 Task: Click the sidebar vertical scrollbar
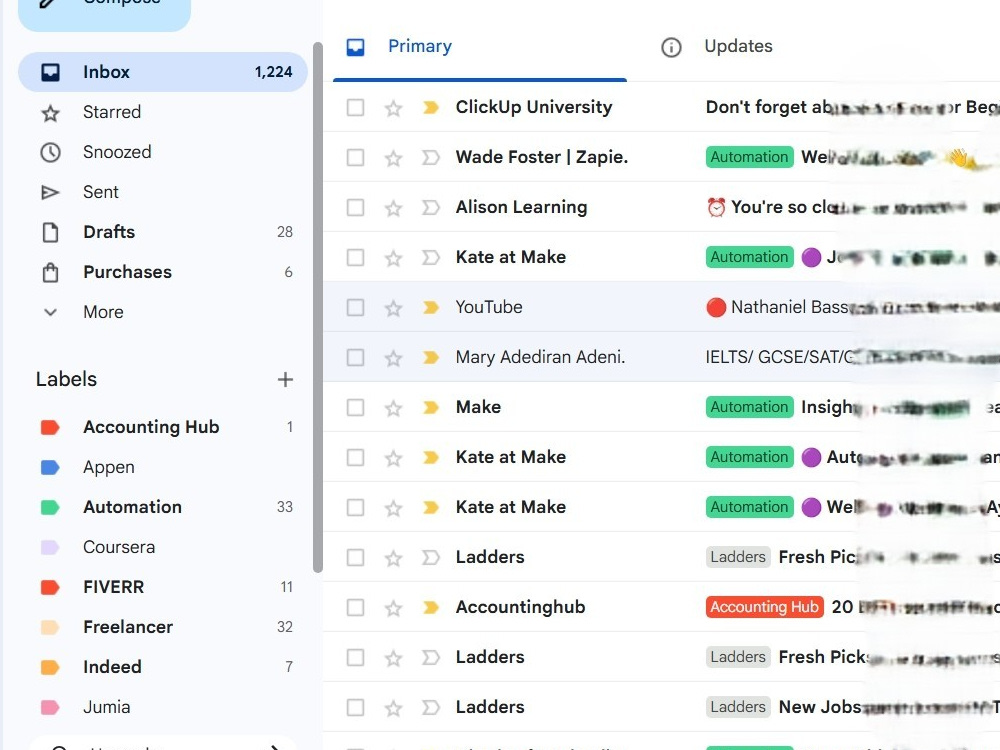[318, 307]
